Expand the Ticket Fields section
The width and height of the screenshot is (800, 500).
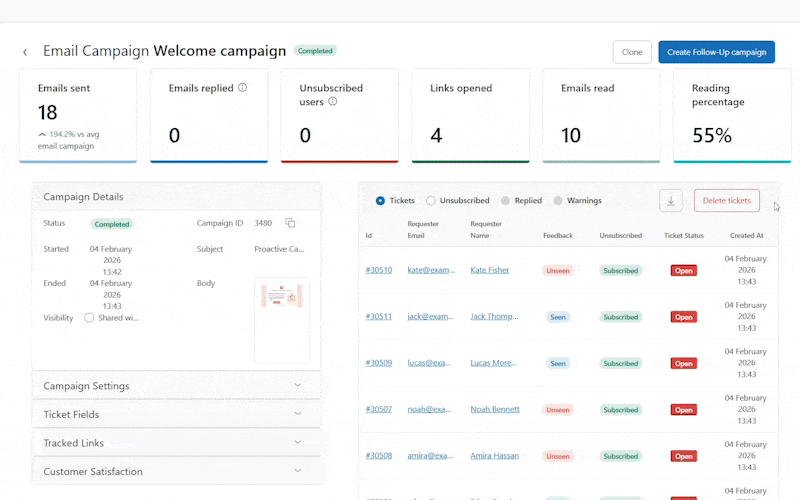pyautogui.click(x=177, y=414)
